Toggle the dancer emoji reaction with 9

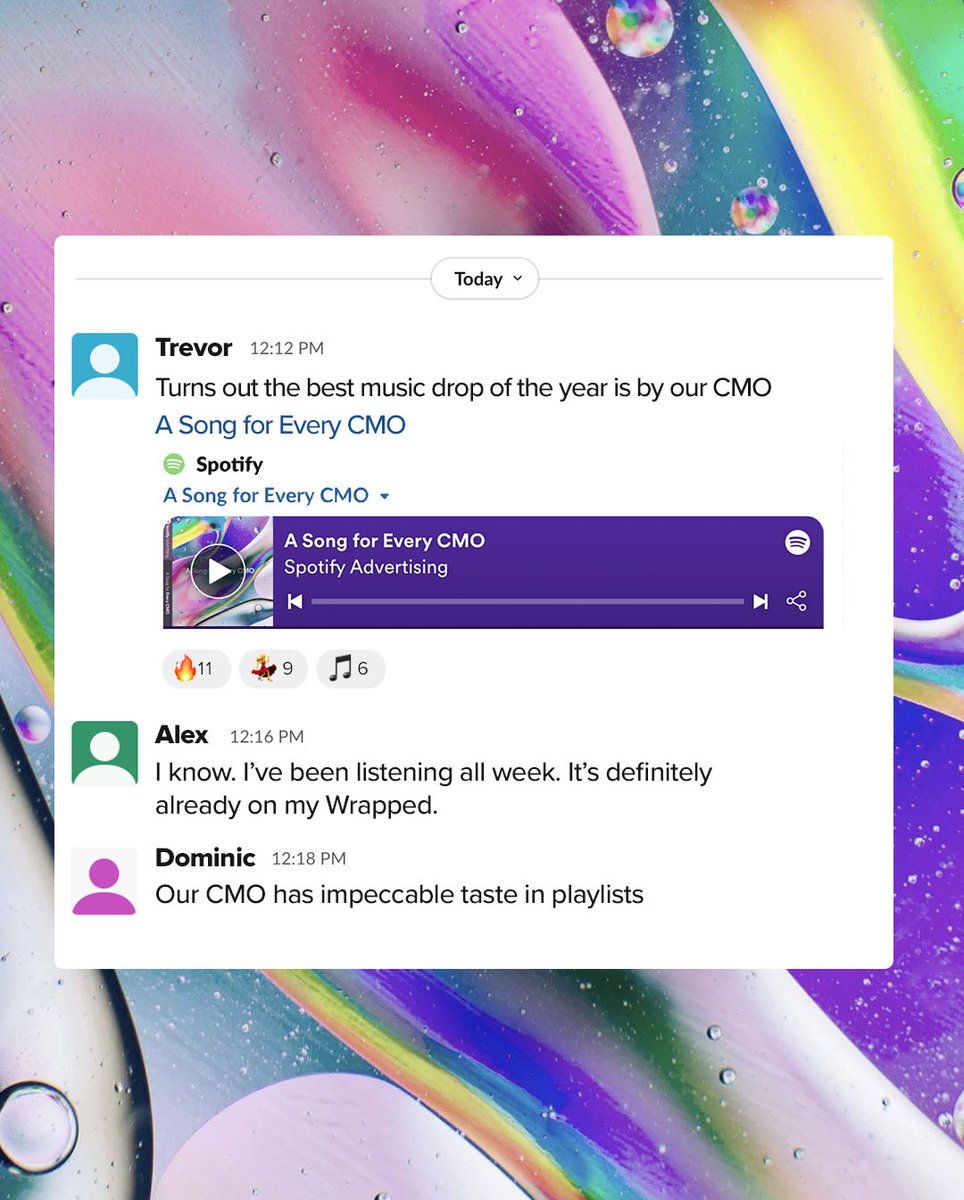(273, 669)
